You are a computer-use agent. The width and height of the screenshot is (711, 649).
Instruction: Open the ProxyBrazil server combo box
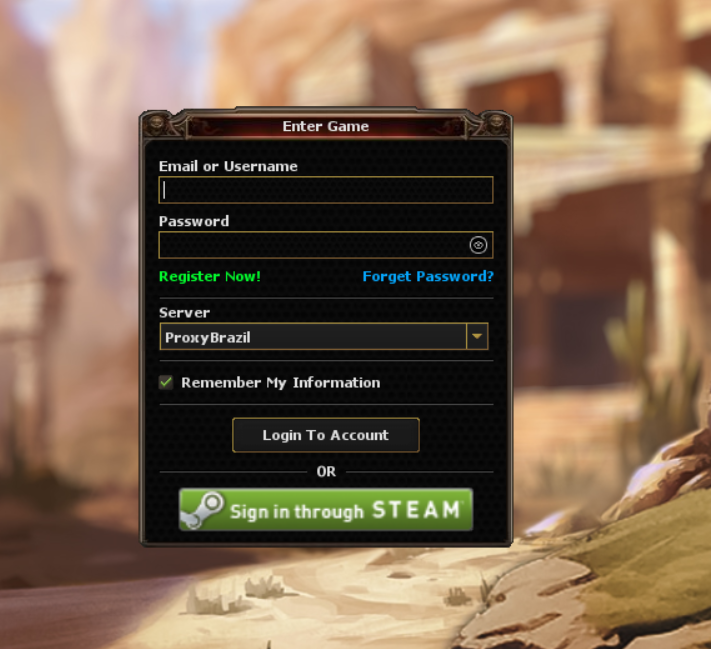coord(324,337)
